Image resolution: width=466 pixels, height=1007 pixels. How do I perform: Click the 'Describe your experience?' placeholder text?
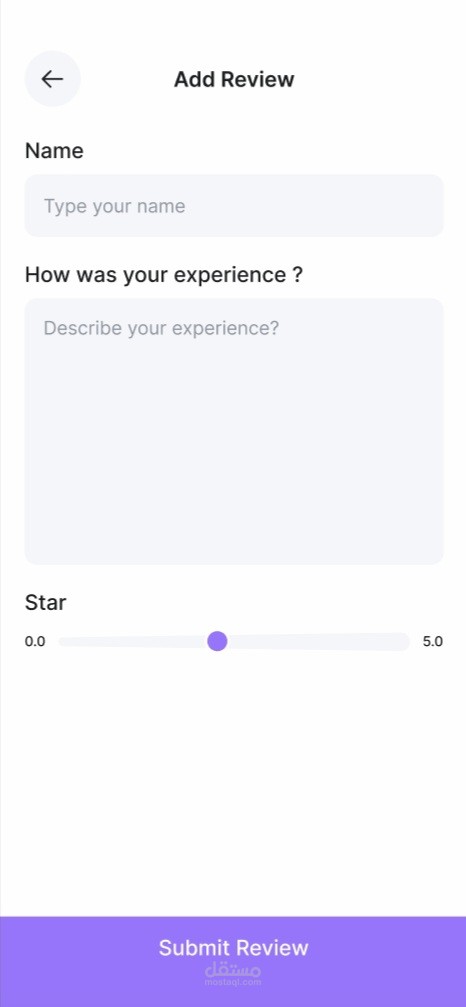161,328
